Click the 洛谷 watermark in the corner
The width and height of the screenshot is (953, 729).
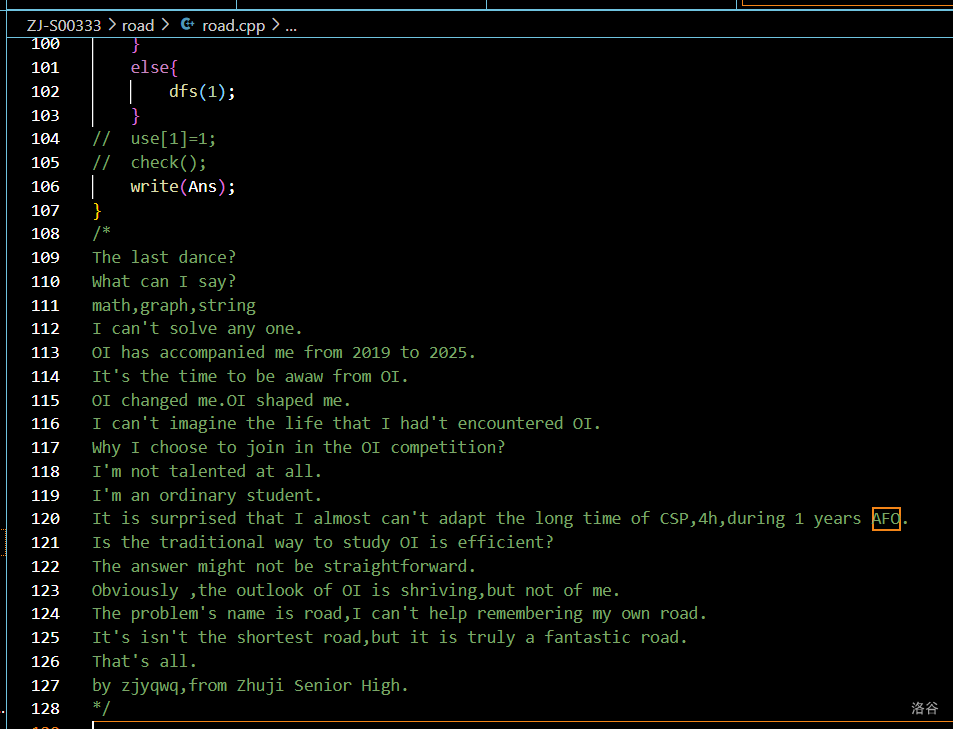pyautogui.click(x=924, y=708)
